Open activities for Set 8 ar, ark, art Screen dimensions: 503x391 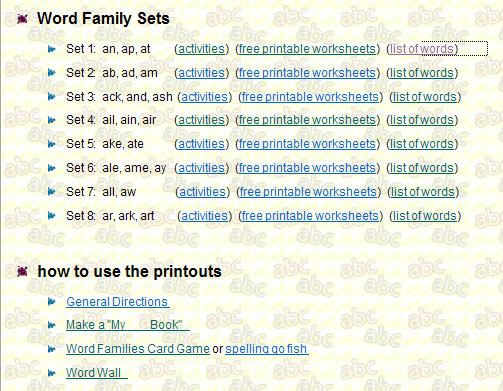pyautogui.click(x=204, y=216)
